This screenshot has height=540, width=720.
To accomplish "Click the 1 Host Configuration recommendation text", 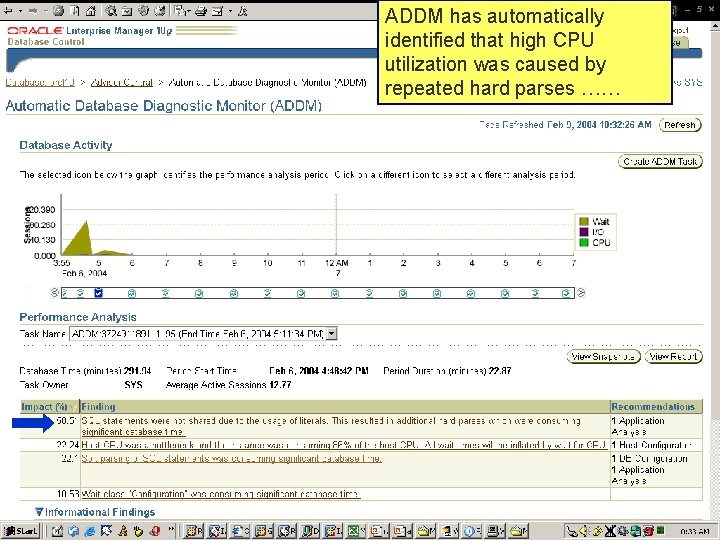I will point(651,445).
